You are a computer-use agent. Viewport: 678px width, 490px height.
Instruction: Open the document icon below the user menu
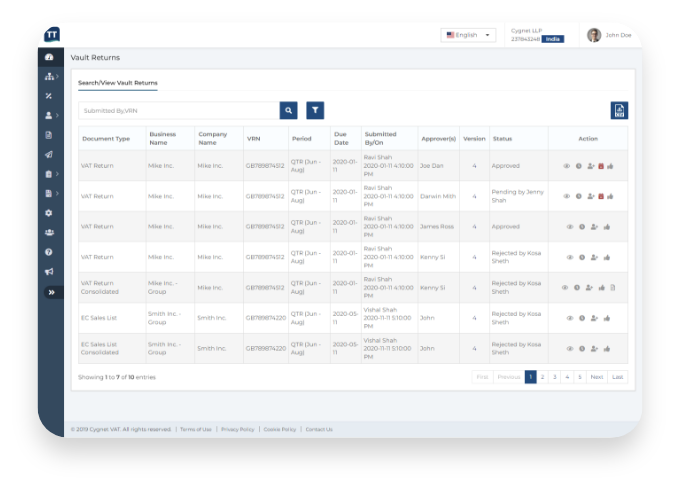pyautogui.click(x=49, y=135)
